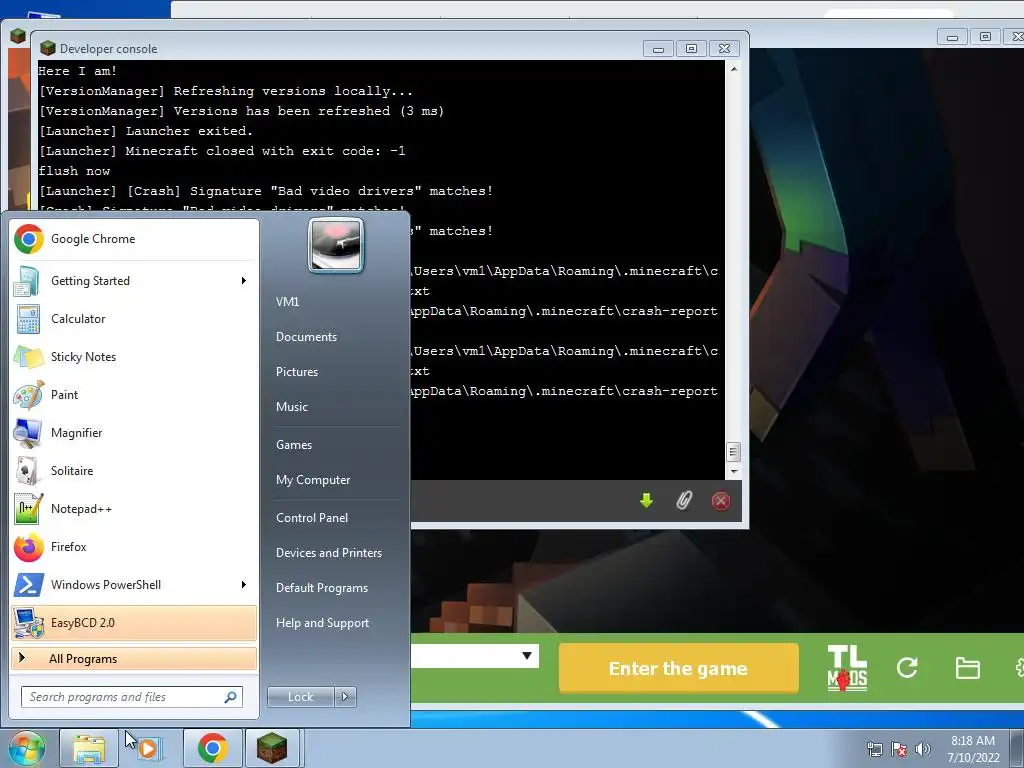Screen dimensions: 1024x768
Task: Click the console scrollbar down arrow
Action: tap(734, 472)
